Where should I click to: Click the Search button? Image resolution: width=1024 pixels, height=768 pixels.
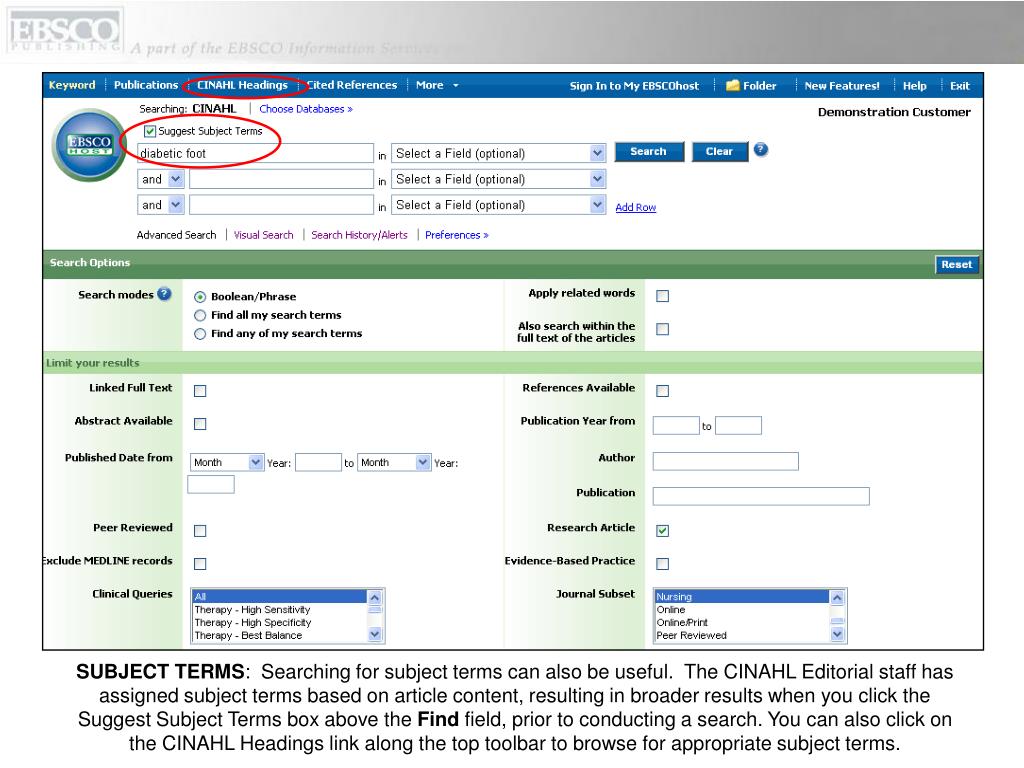tap(648, 152)
